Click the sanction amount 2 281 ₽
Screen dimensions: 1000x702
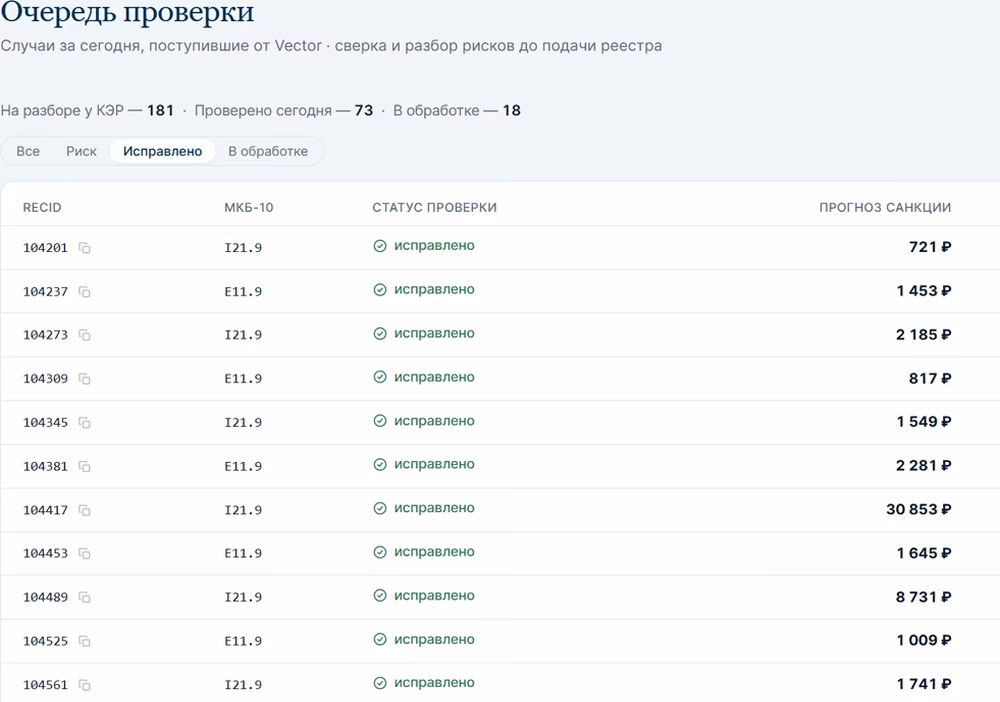(x=923, y=466)
